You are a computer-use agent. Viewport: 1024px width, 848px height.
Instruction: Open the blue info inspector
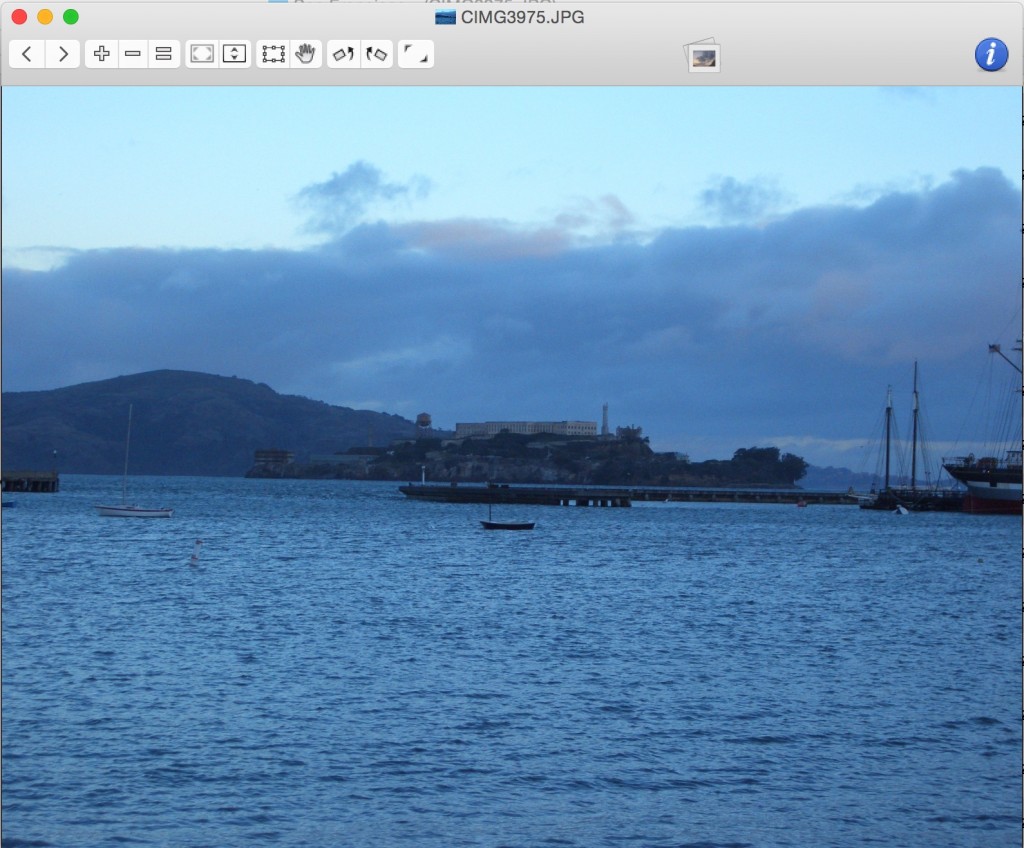[990, 54]
